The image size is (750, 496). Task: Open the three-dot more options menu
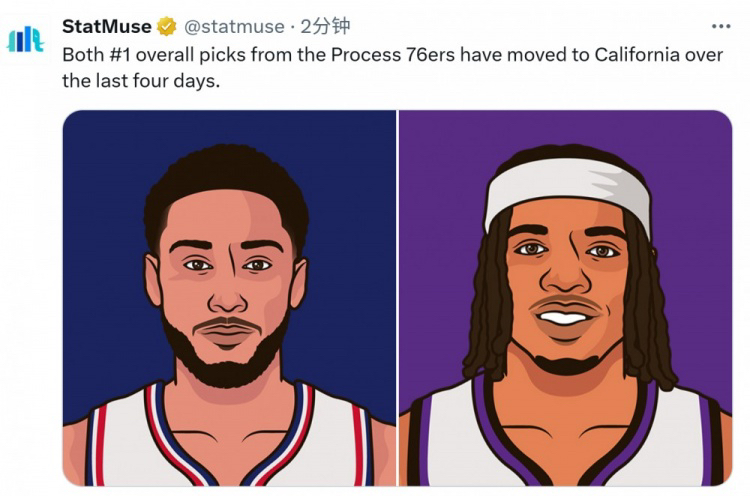[x=720, y=27]
